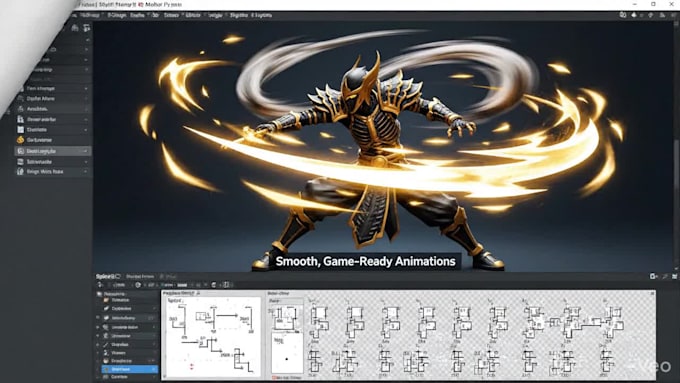Viewport: 680px width, 383px height.
Task: Select the last sprite frame in the top row
Action: click(614, 321)
